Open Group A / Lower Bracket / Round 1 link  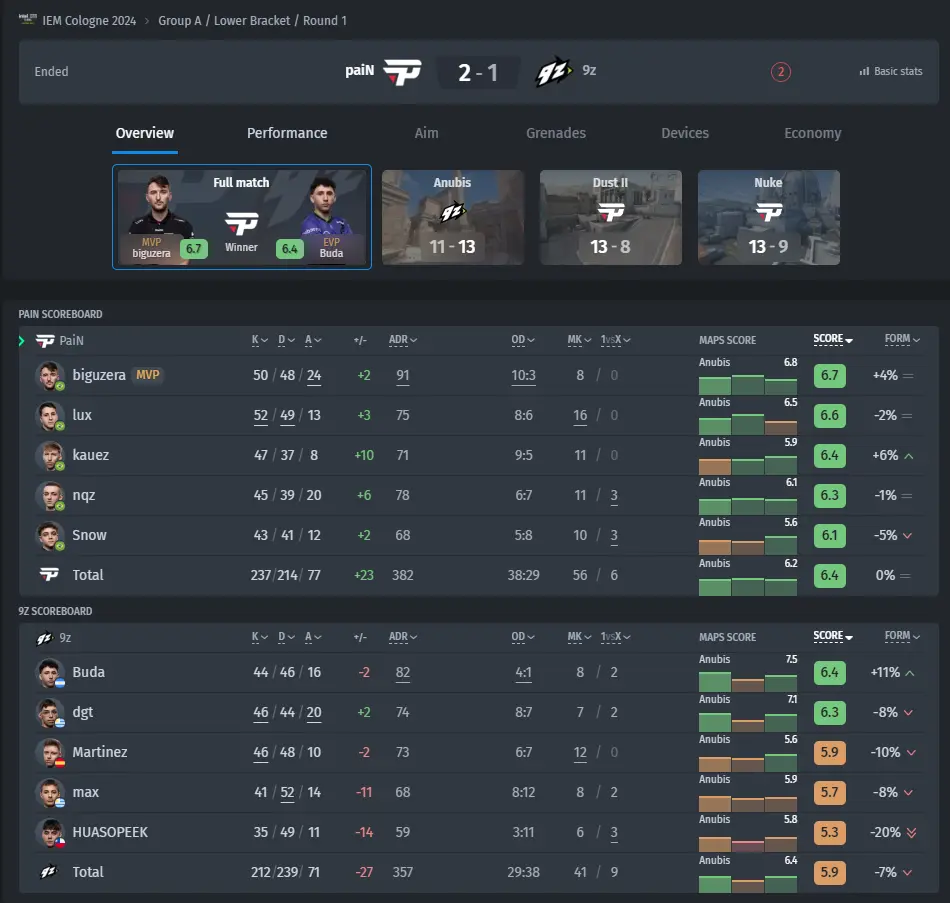pos(253,21)
